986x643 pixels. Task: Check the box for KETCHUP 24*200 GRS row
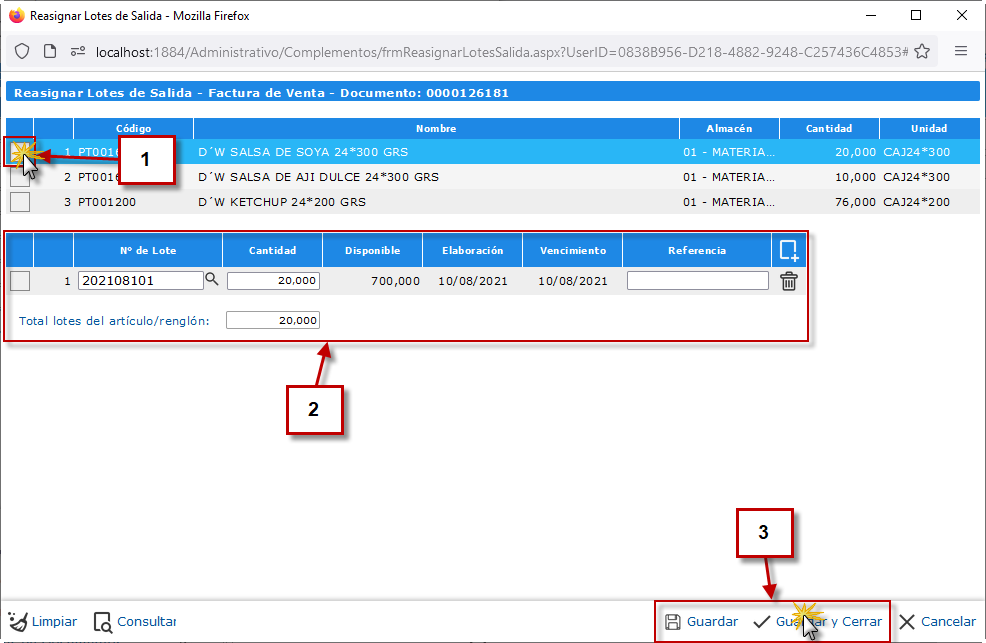click(x=20, y=202)
